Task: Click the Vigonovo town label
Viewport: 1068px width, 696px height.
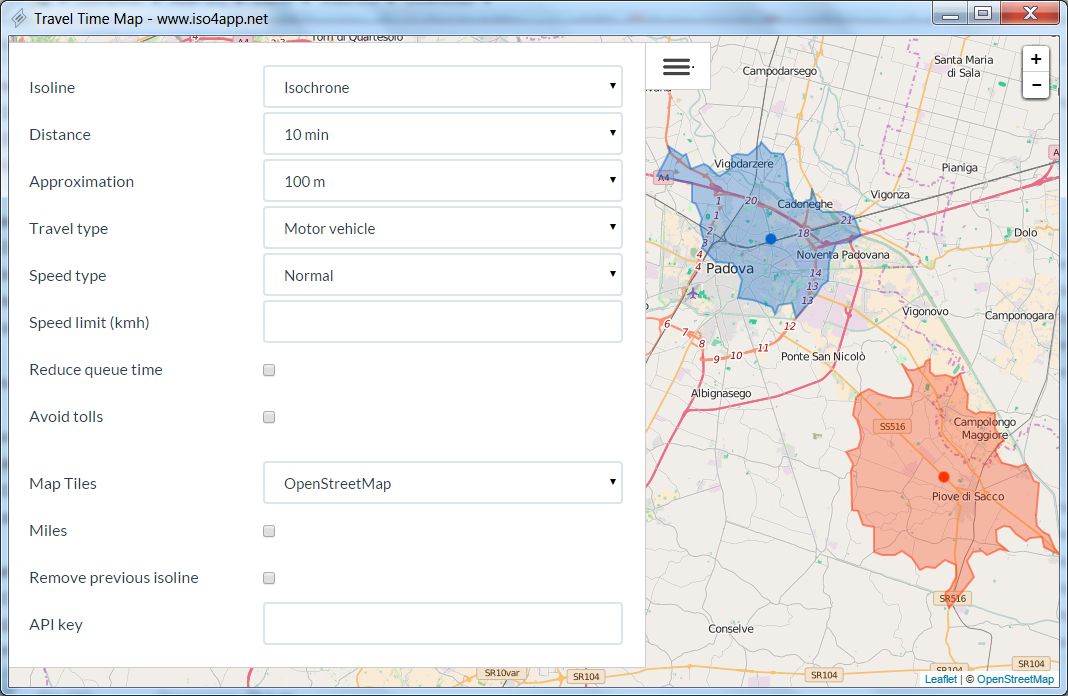Action: pos(925,311)
